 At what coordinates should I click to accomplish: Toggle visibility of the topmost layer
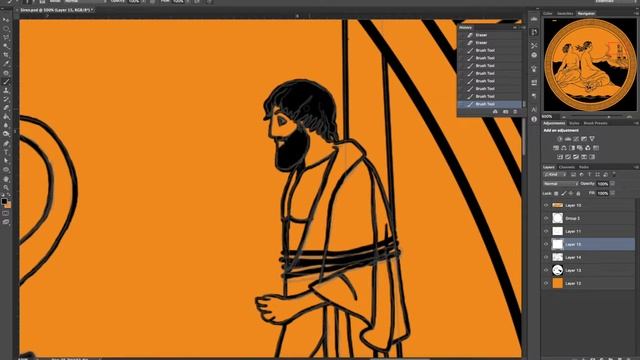(546, 205)
